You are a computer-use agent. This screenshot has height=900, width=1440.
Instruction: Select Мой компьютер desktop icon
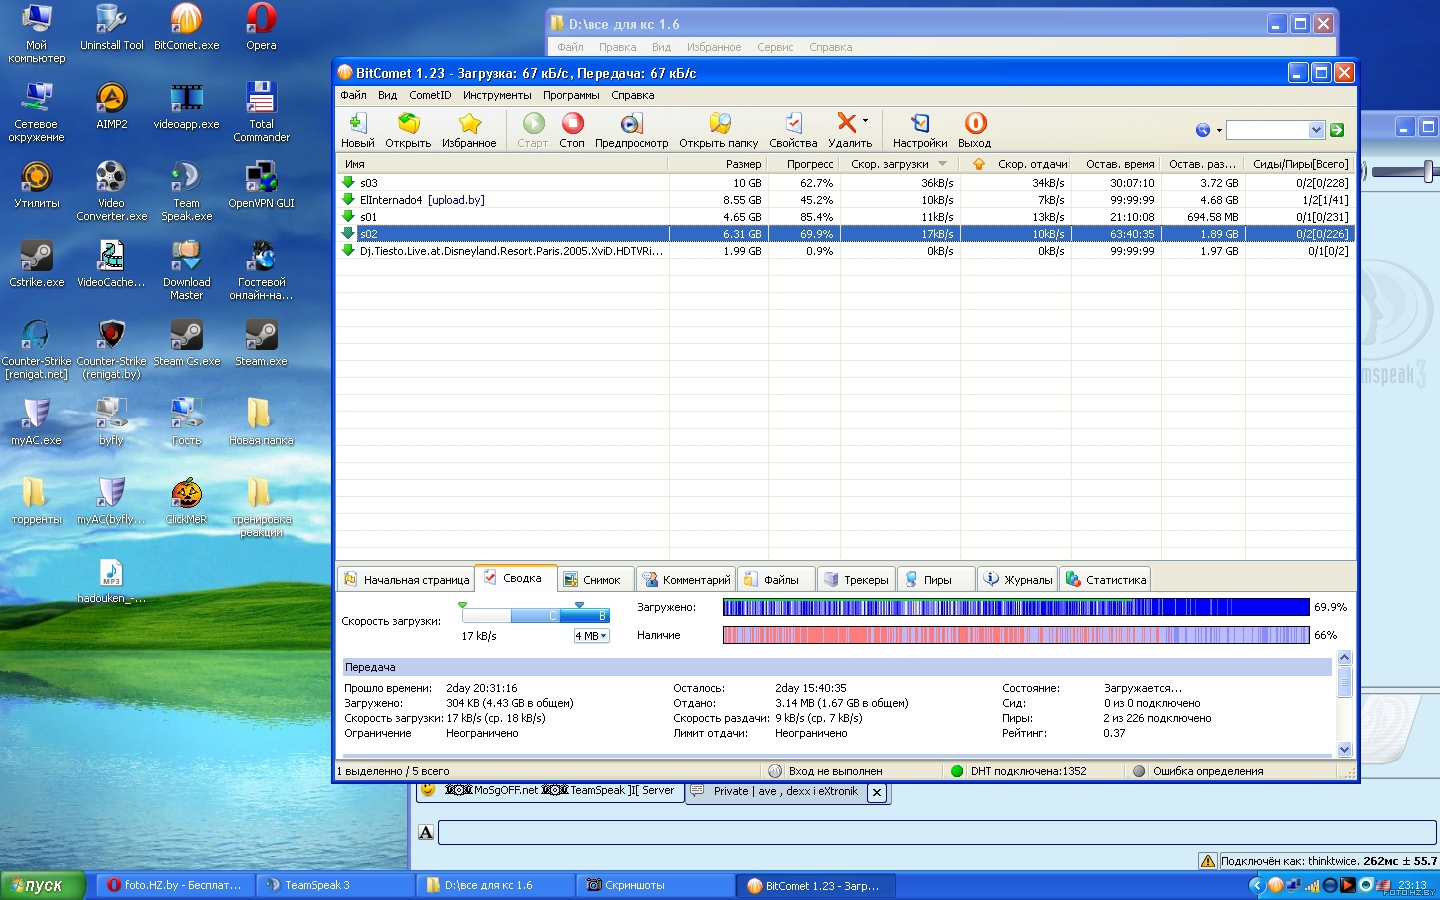(x=36, y=33)
